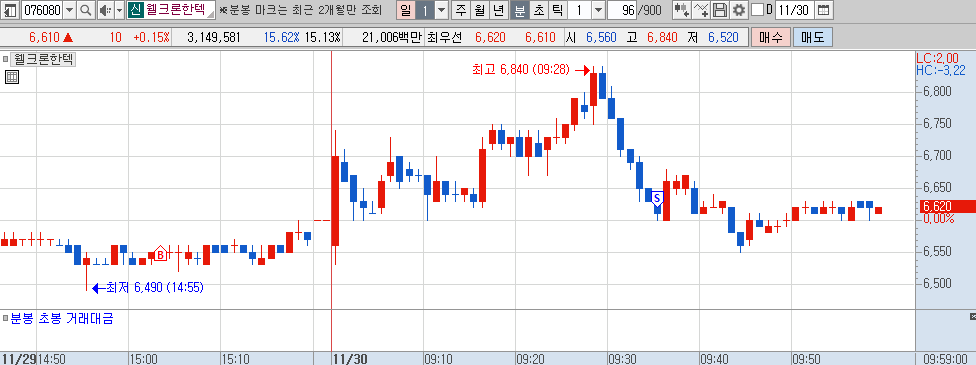Save chart with the floppy disk icon

pos(720,10)
